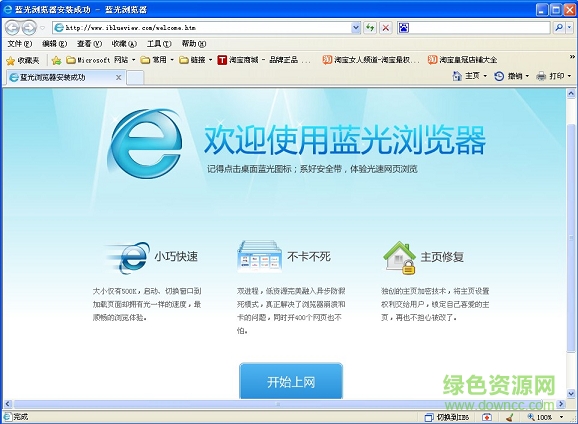The image size is (578, 424).
Task: Click the address bar URL field
Action: click(202, 28)
